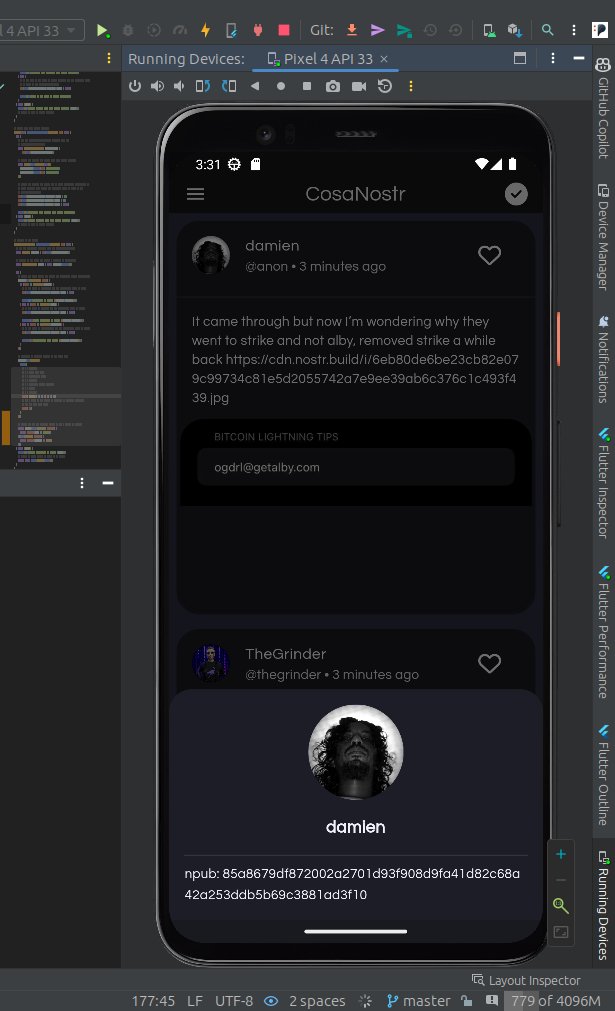Click damien's npub key text

click(x=352, y=884)
